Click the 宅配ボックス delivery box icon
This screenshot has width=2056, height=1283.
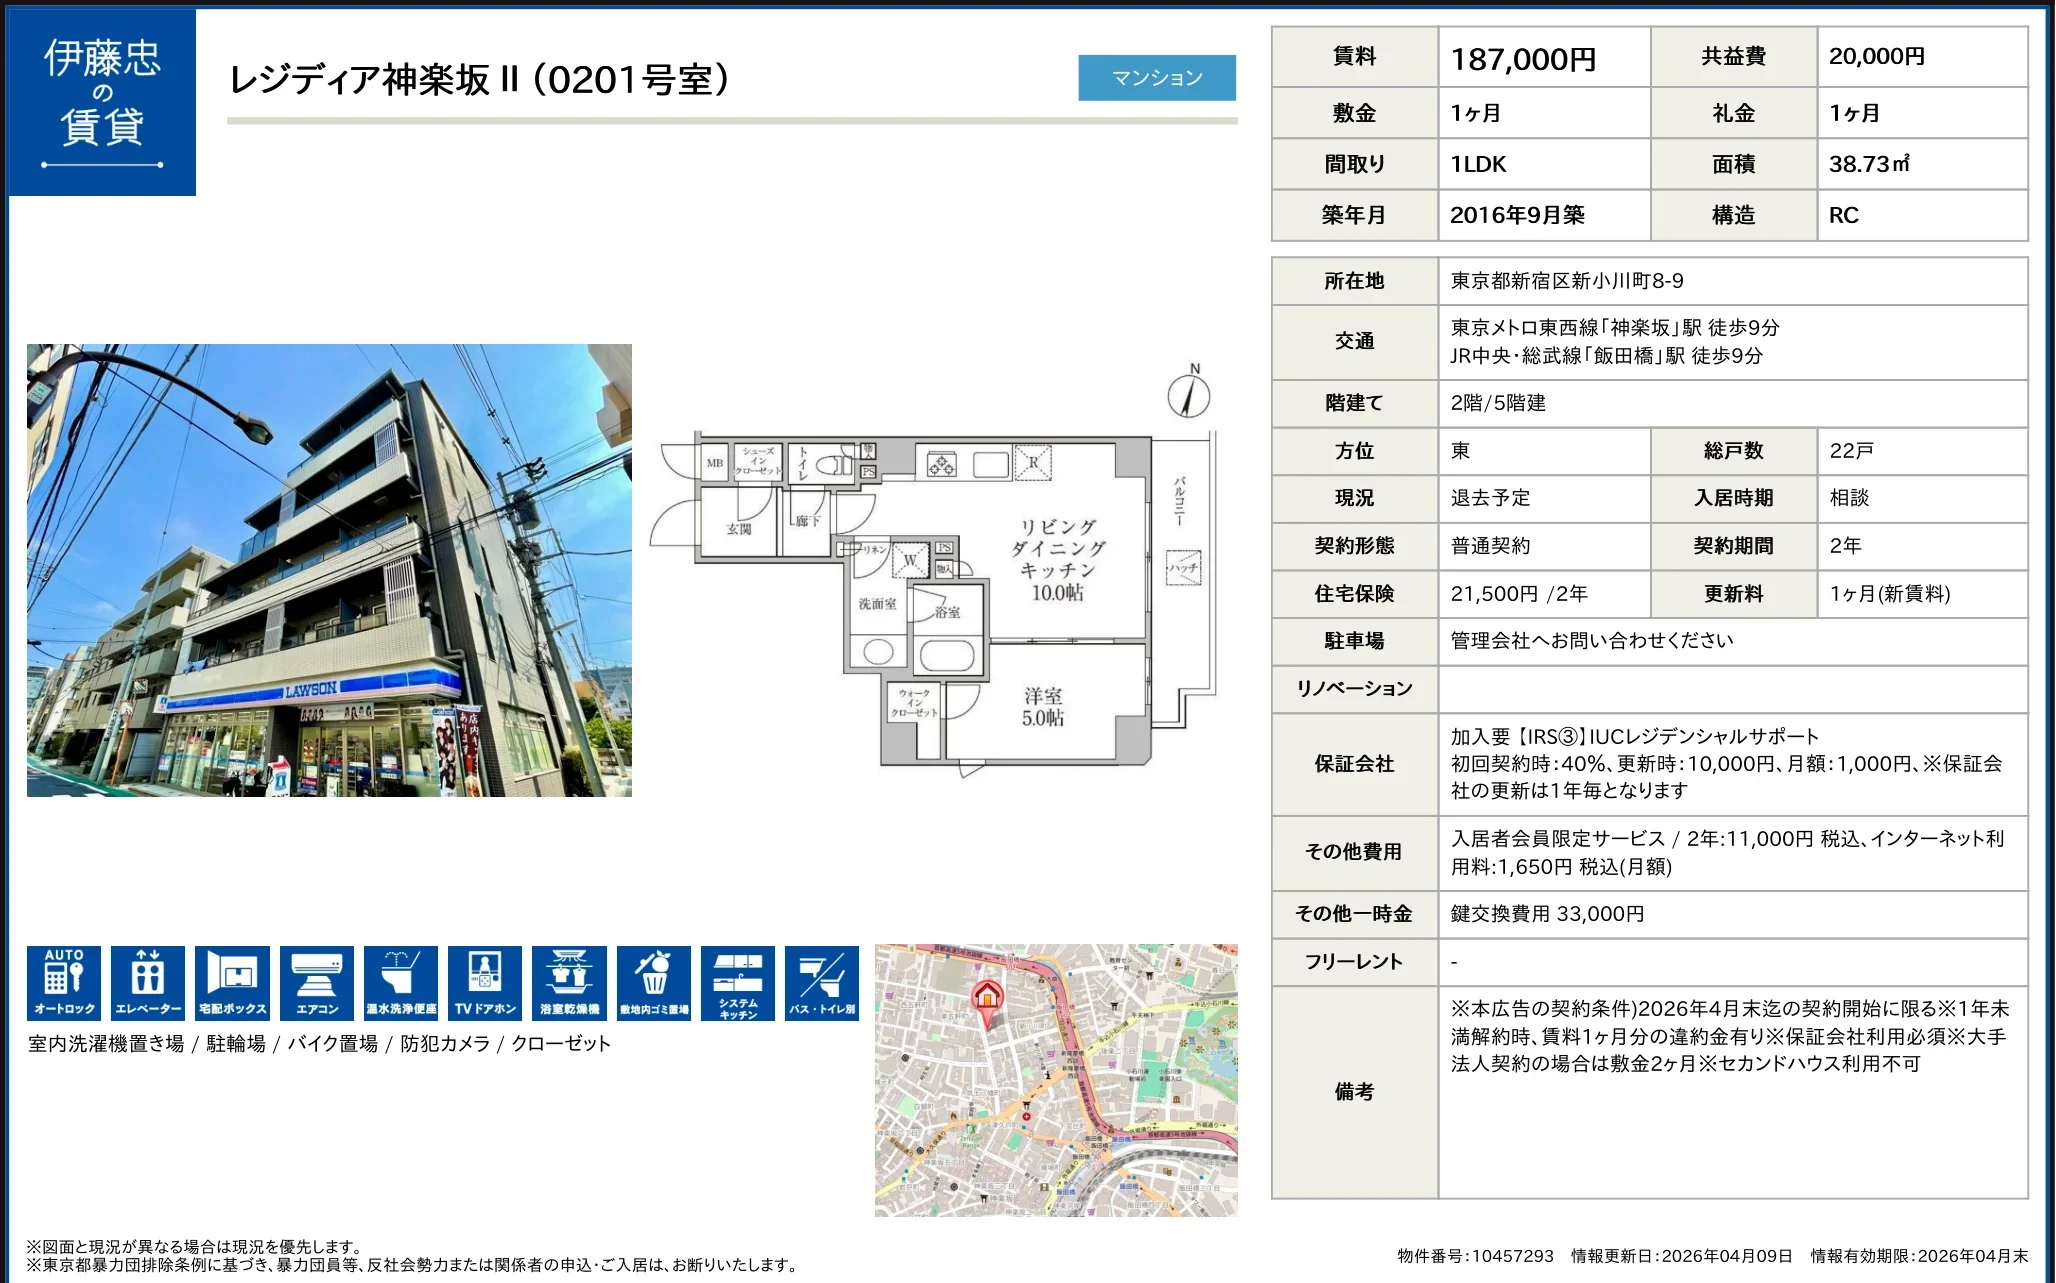[232, 982]
